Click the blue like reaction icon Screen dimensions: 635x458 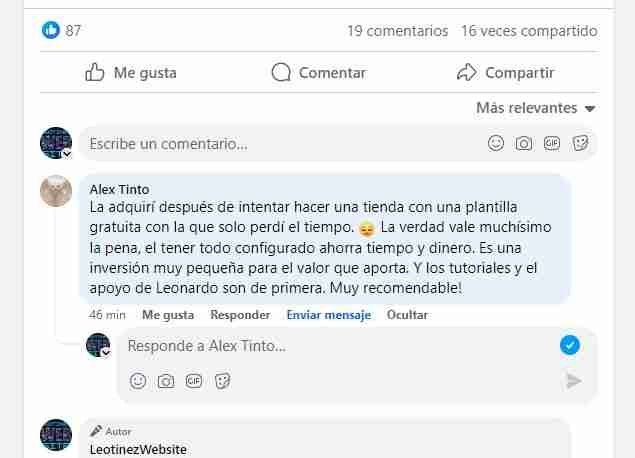(51, 30)
